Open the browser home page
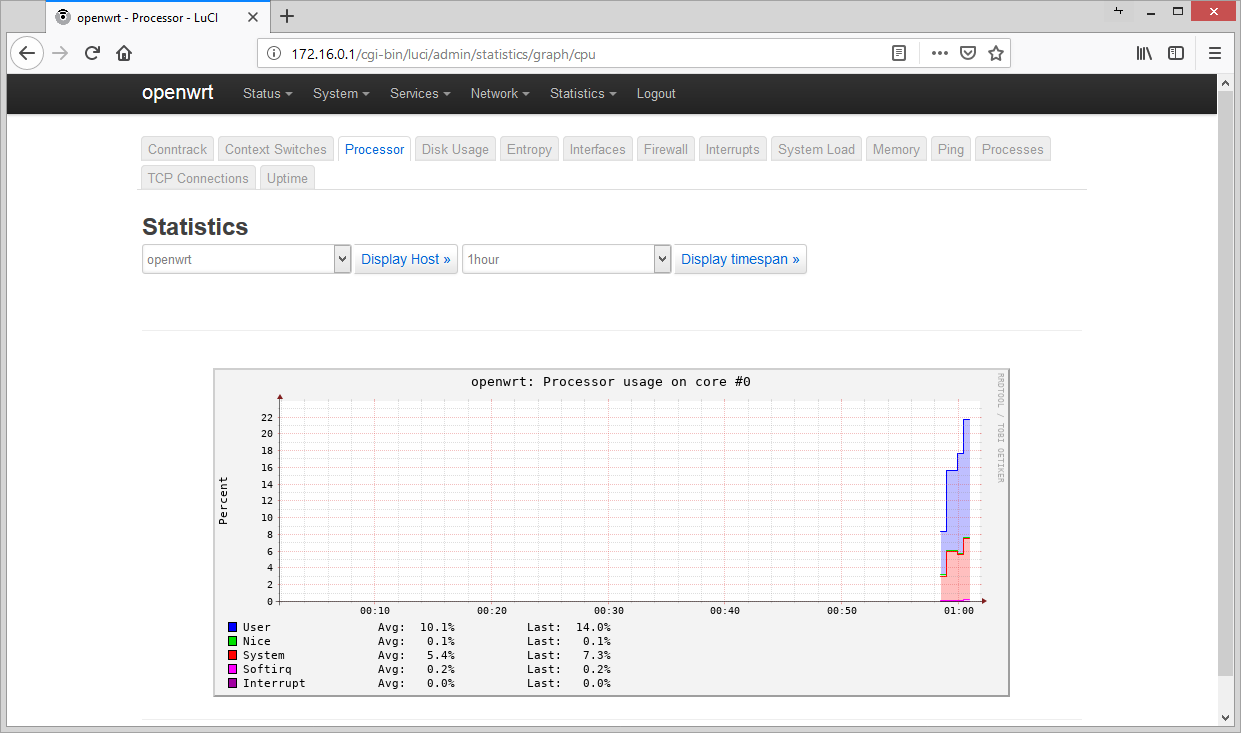The width and height of the screenshot is (1241, 733). [x=124, y=53]
